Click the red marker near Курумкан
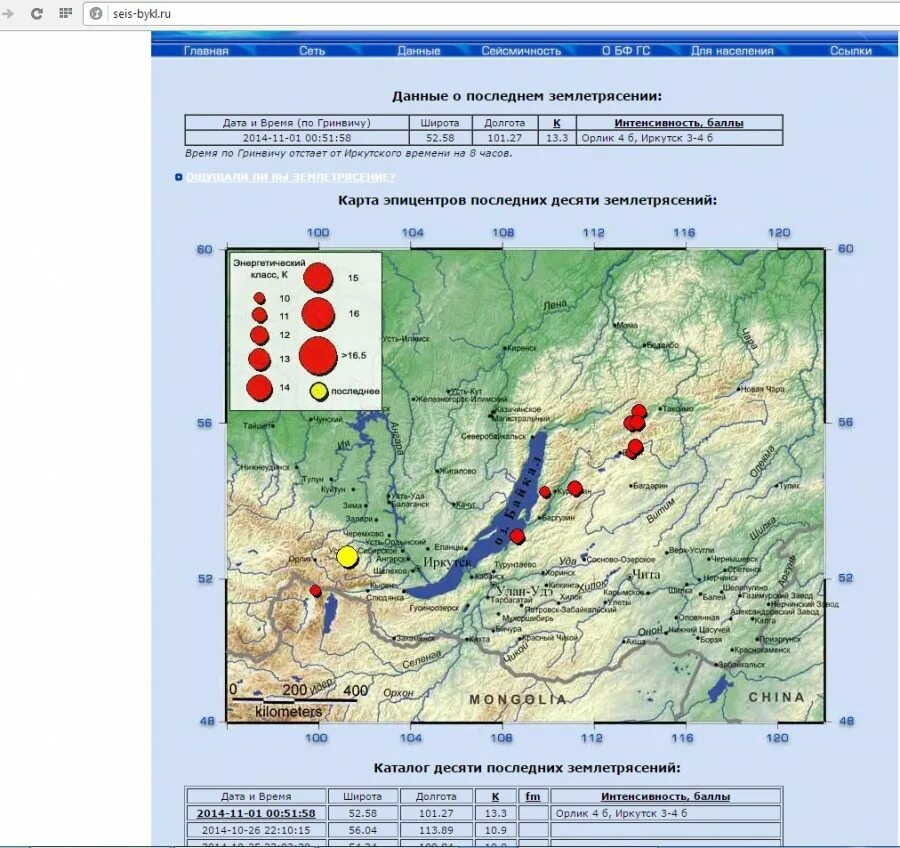This screenshot has width=900, height=848. [x=575, y=489]
